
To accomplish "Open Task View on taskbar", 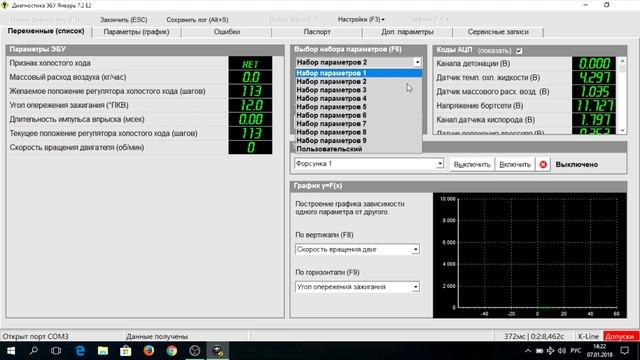I will [56, 351].
